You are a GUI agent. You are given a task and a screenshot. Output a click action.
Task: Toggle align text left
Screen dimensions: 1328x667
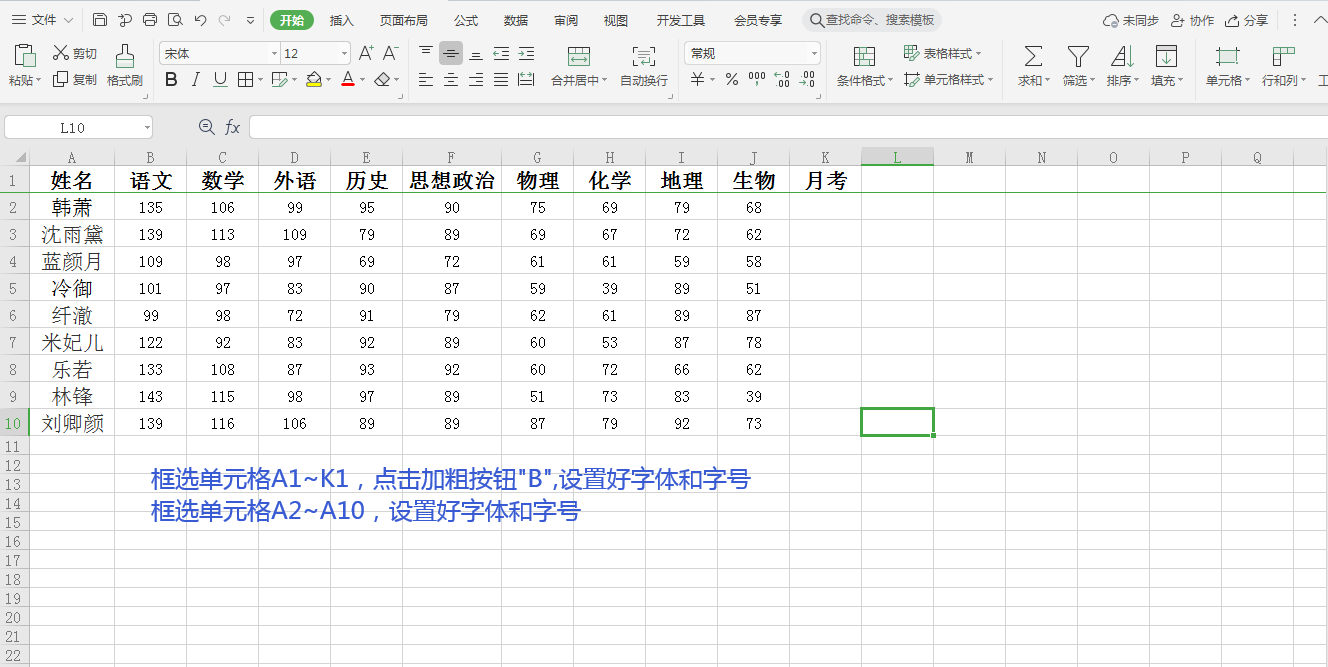click(x=426, y=80)
